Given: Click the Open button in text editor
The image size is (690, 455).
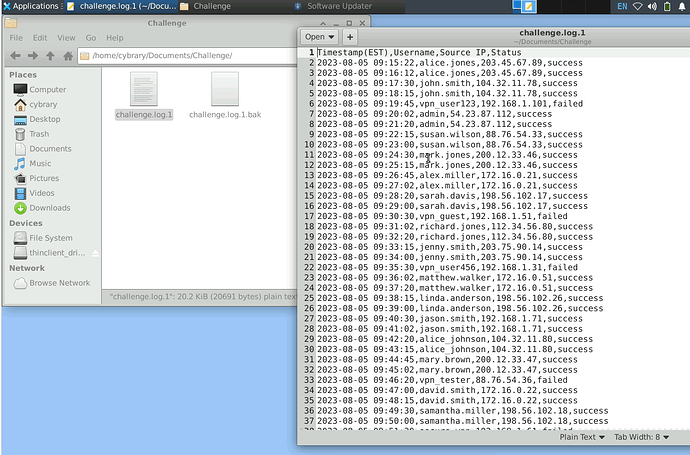Looking at the screenshot, I should tap(319, 37).
